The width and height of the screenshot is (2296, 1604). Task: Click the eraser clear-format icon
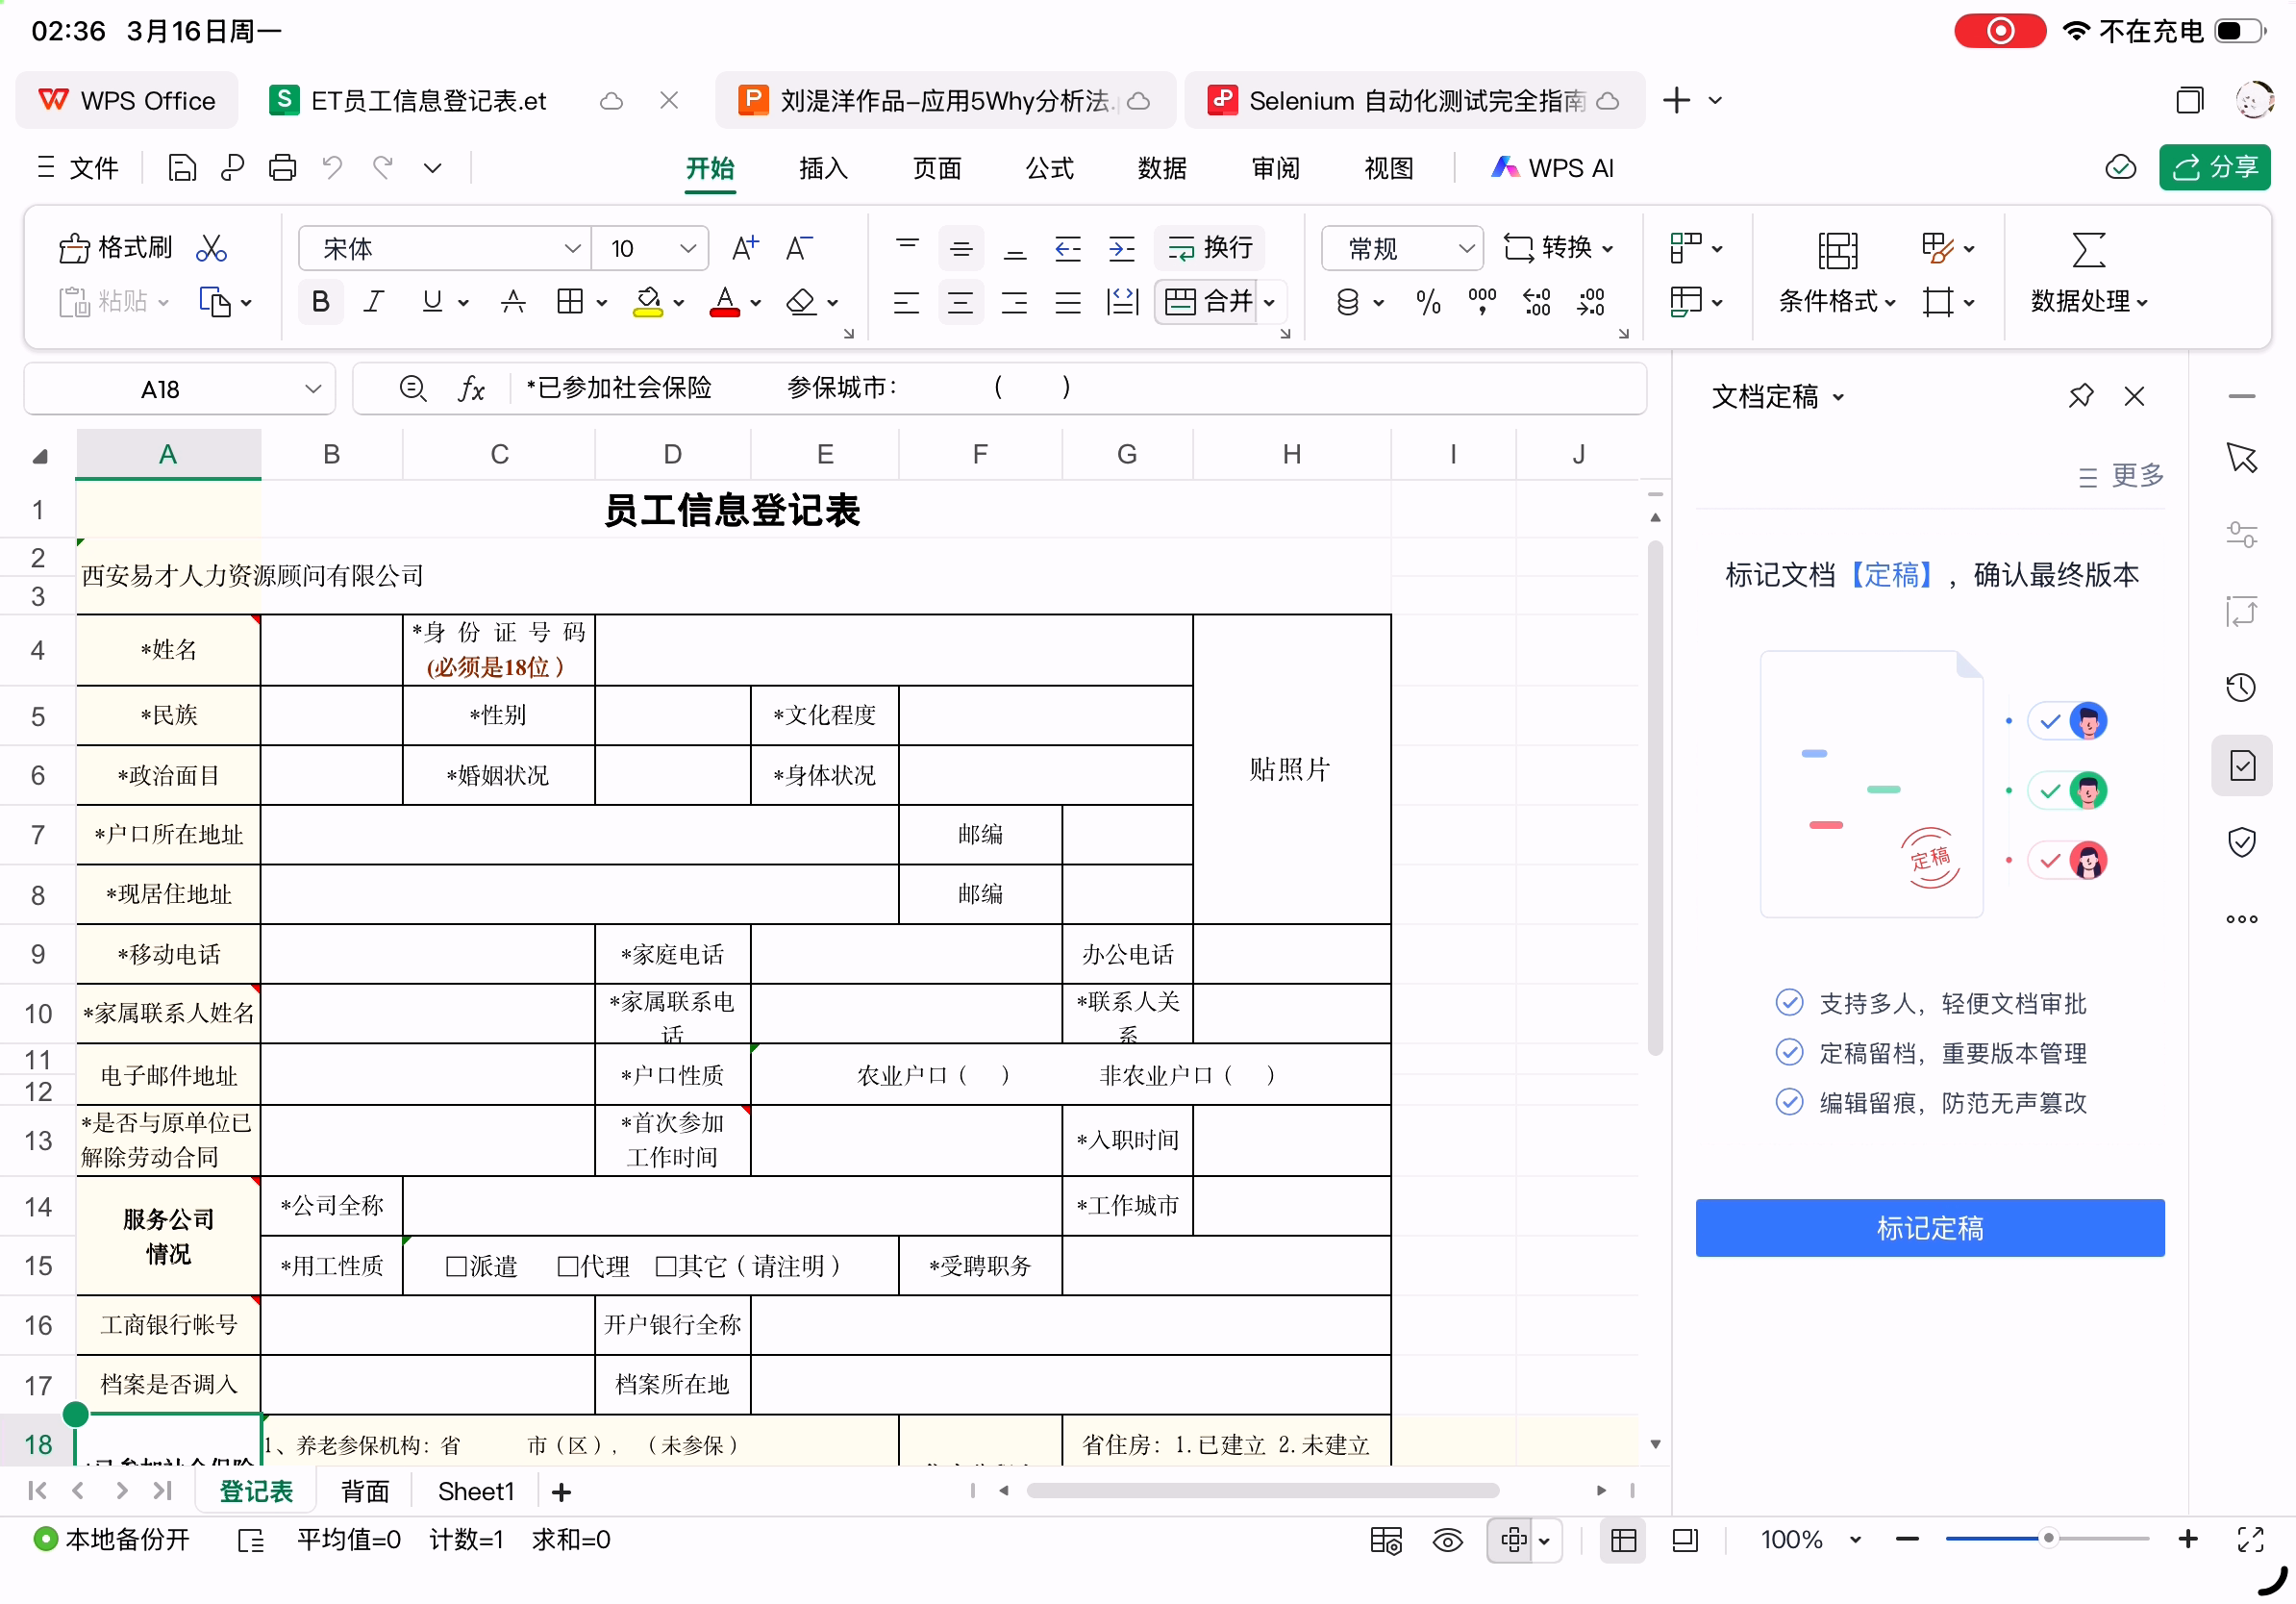coord(801,301)
